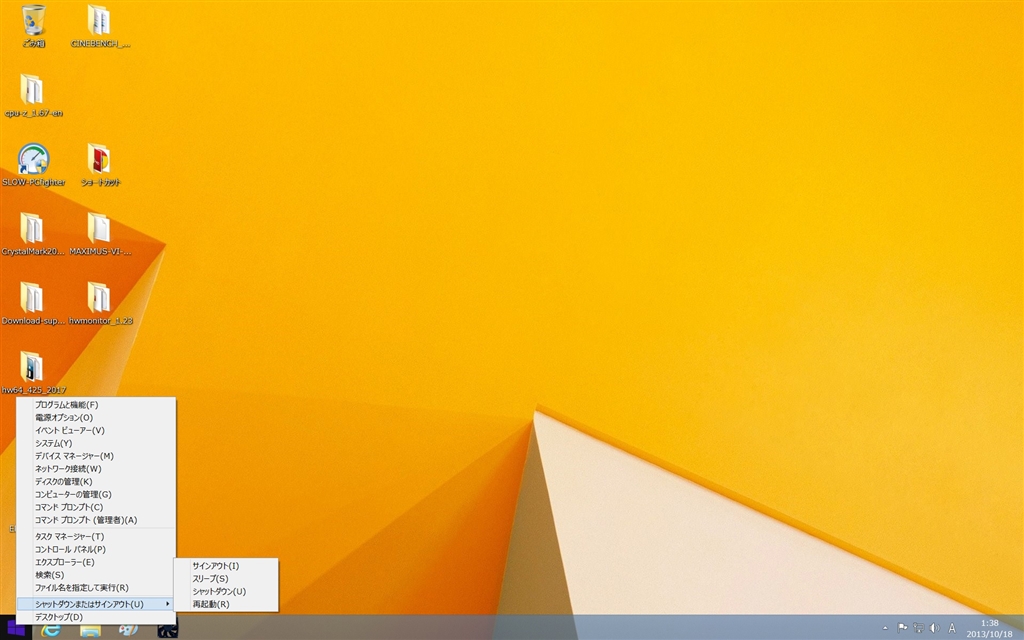
Task: Select シャットダウン(U) in the submenu
Action: tap(226, 592)
